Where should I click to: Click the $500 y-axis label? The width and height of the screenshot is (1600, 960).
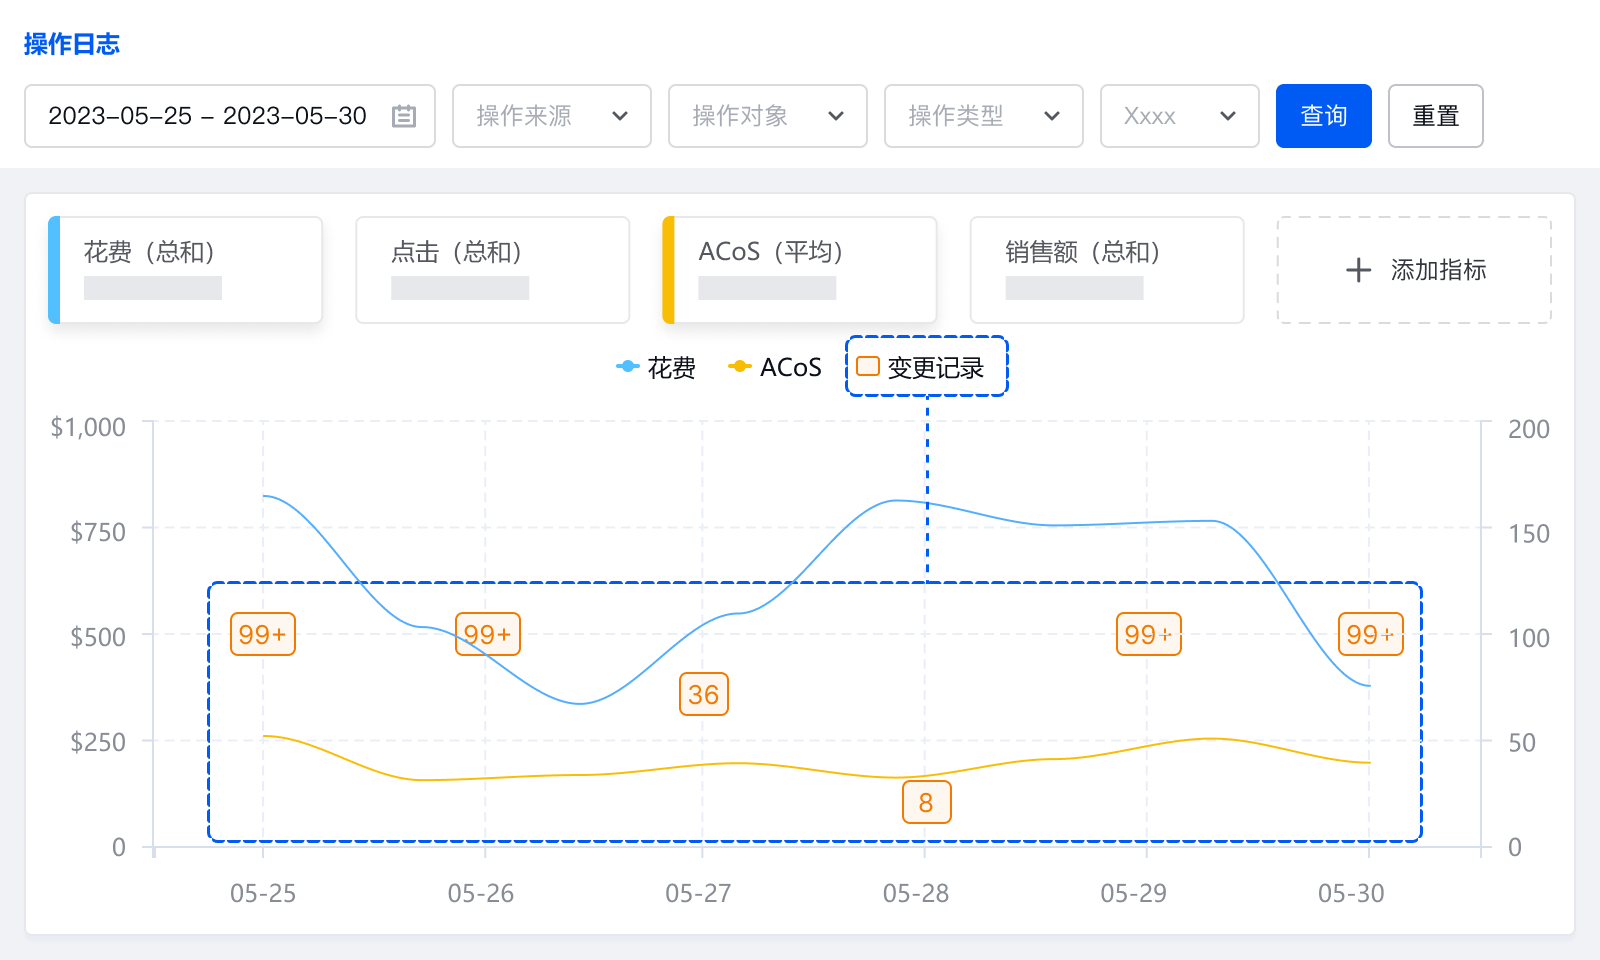click(98, 637)
